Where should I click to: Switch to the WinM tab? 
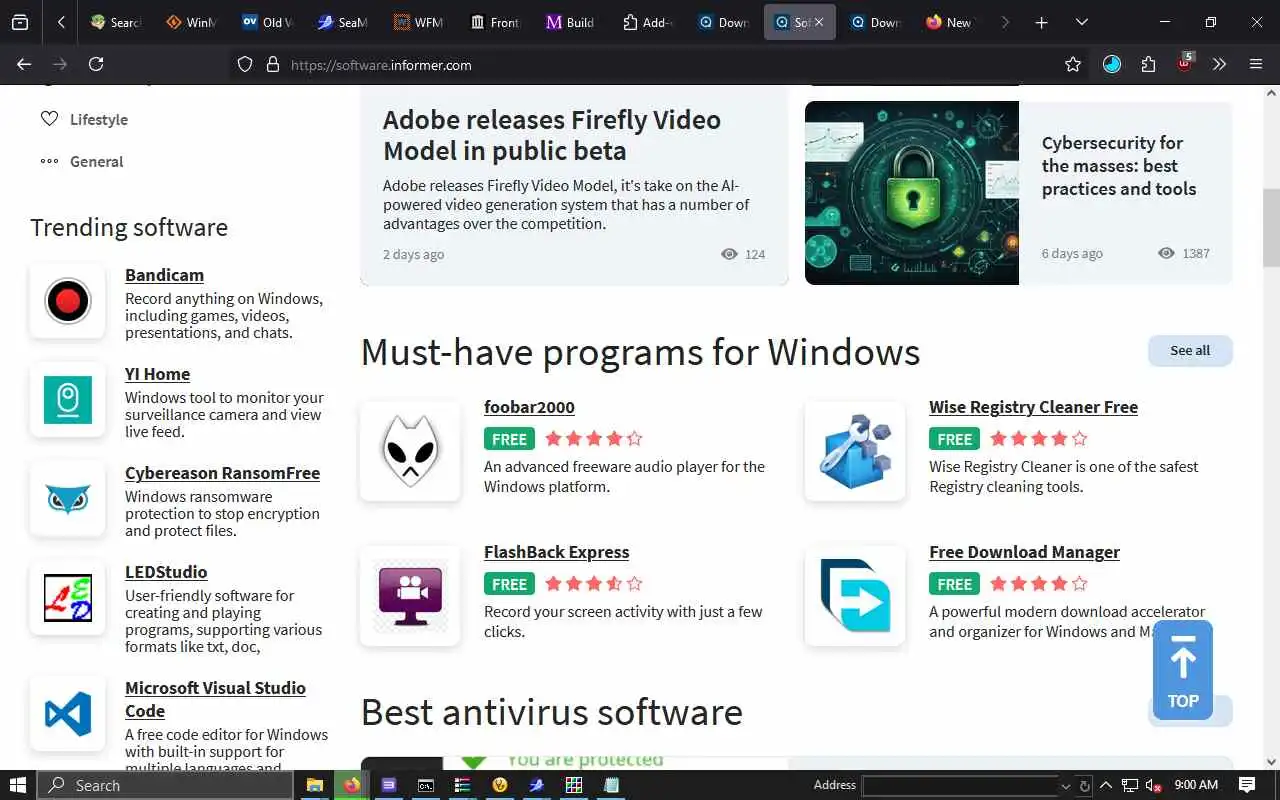pos(190,22)
